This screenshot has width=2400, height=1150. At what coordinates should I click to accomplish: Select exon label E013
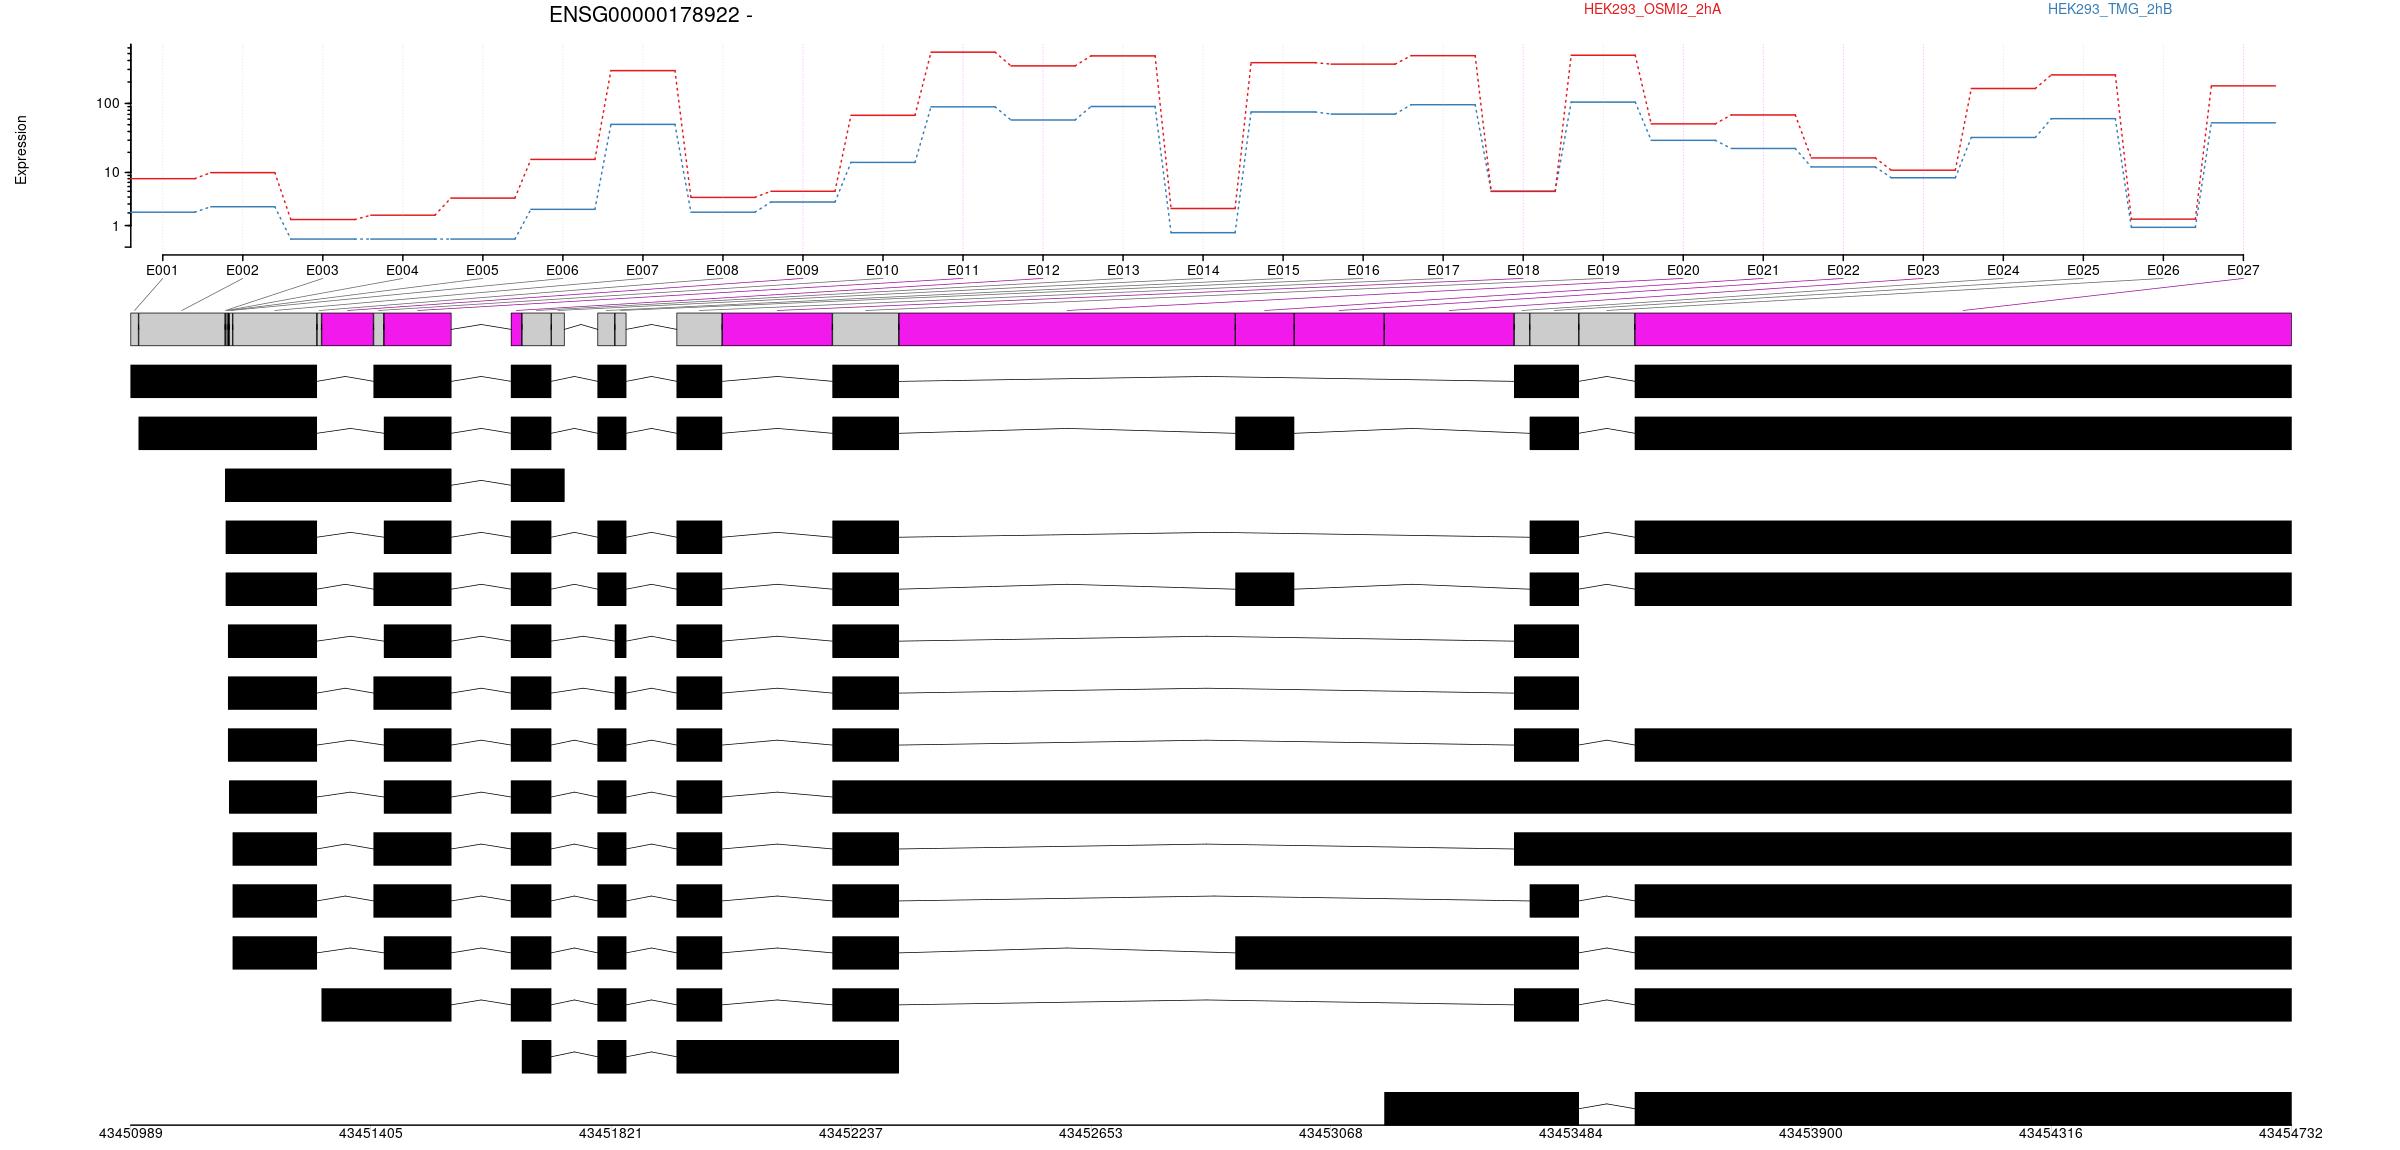click(x=1123, y=270)
